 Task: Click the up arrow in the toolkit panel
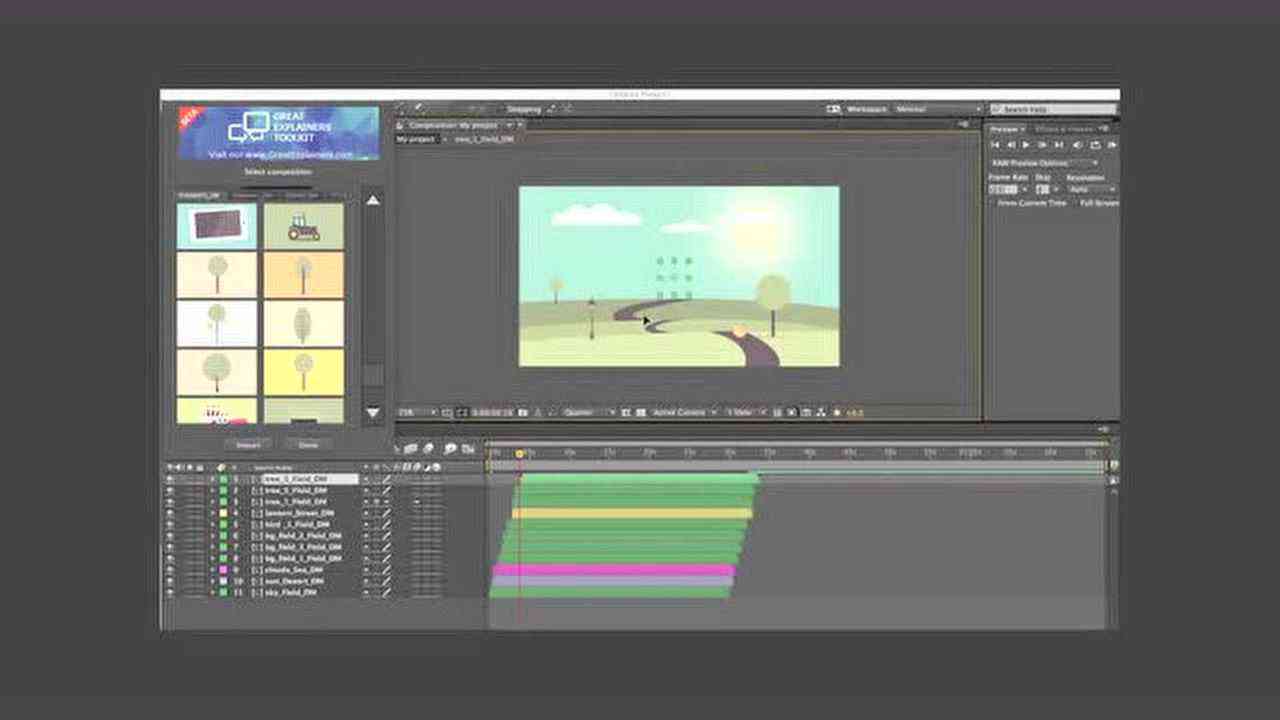[373, 201]
